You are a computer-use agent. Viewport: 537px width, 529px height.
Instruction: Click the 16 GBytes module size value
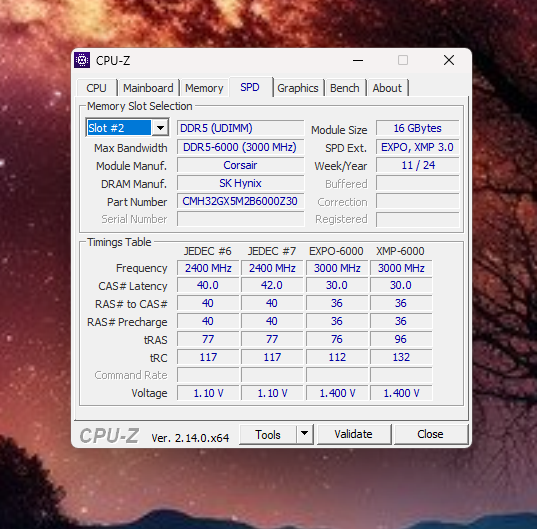click(417, 128)
